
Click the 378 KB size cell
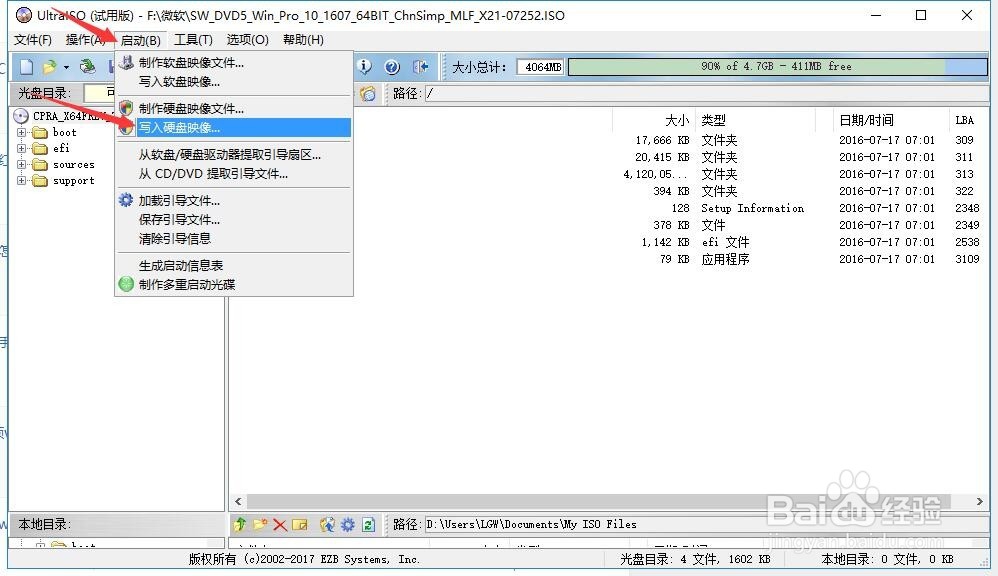point(671,225)
